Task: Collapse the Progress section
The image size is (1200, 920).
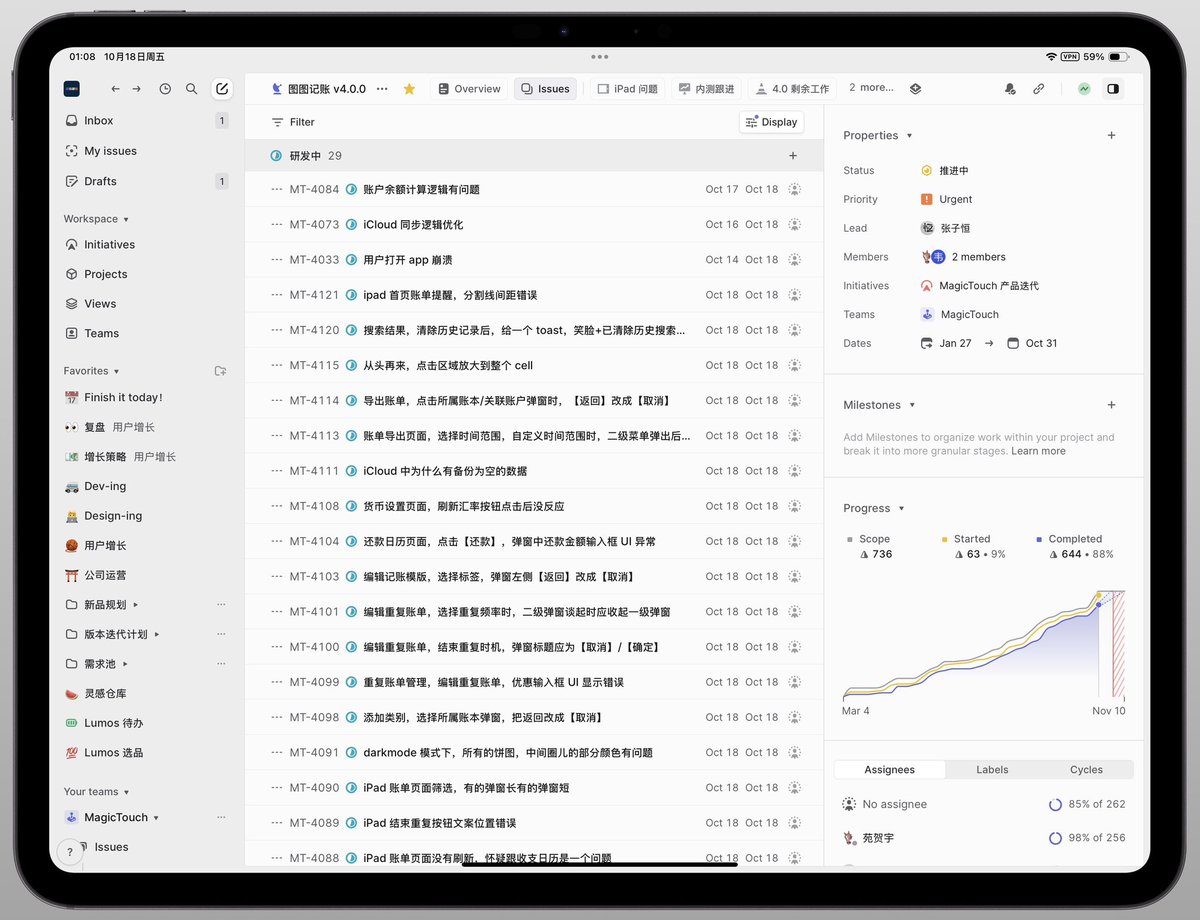Action: tap(873, 508)
